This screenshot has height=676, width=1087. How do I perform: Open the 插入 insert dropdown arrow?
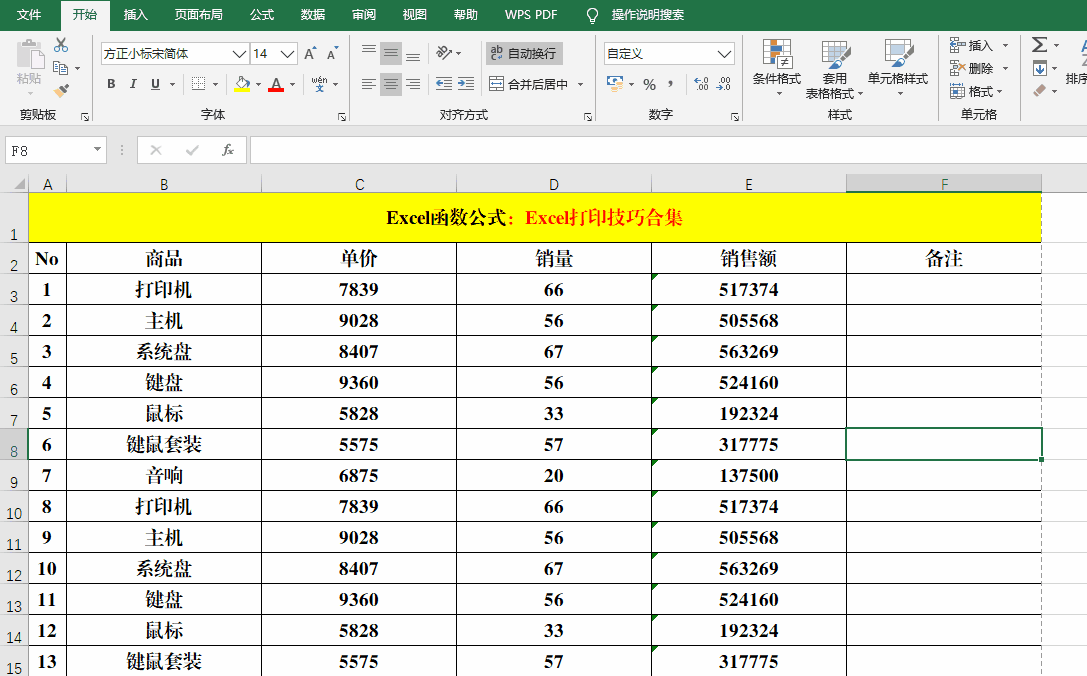point(1005,45)
